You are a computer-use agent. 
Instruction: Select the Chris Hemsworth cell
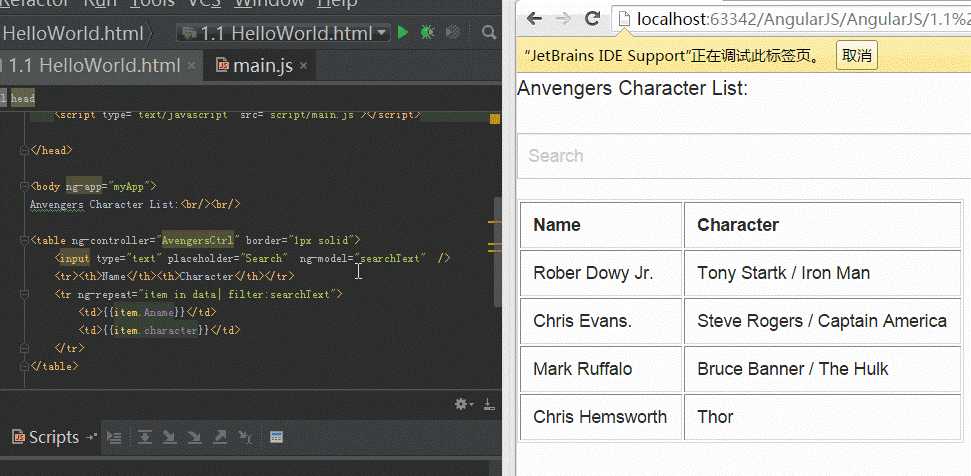click(x=601, y=417)
